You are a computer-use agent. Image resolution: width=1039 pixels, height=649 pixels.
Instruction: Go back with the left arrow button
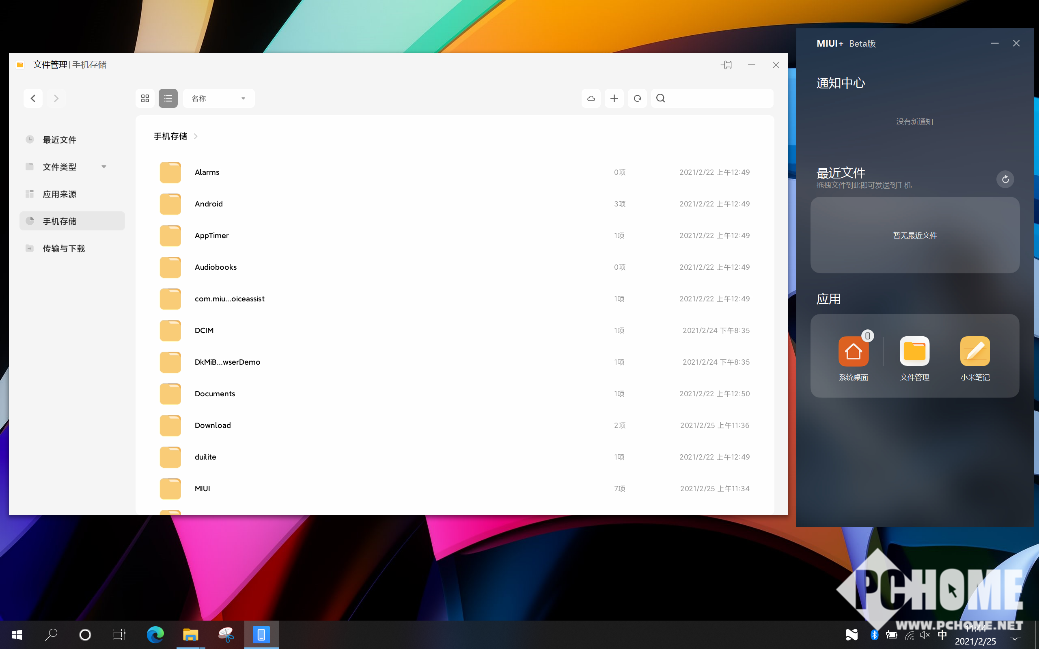(33, 98)
